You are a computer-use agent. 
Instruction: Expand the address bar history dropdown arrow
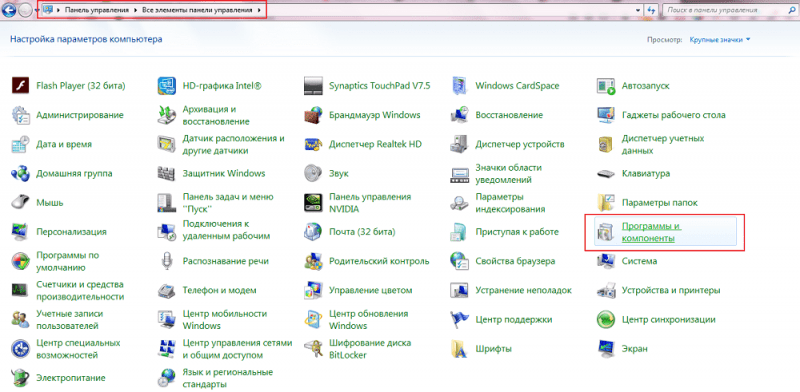(x=639, y=10)
